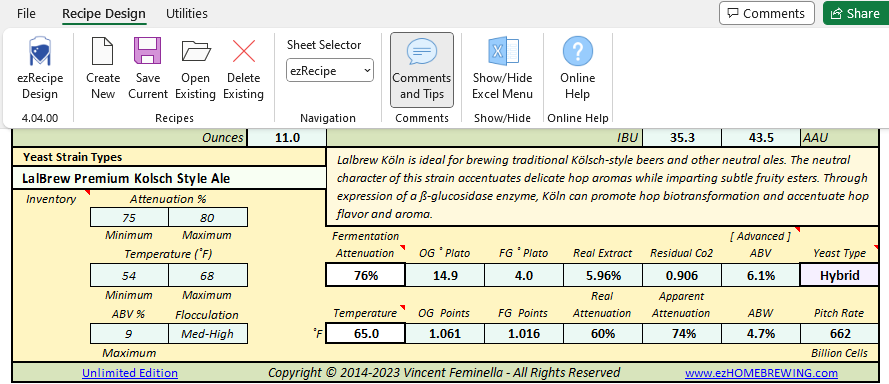This screenshot has height=384, width=889.
Task: Click the AAU value 43.5
Action: point(761,137)
